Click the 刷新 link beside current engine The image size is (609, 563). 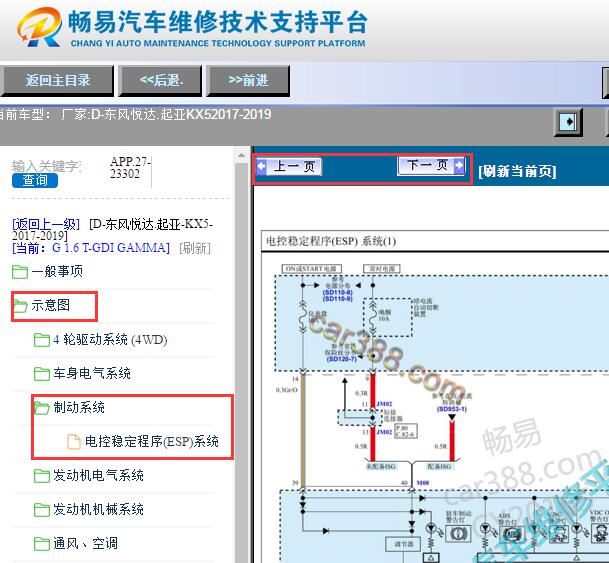(x=195, y=248)
